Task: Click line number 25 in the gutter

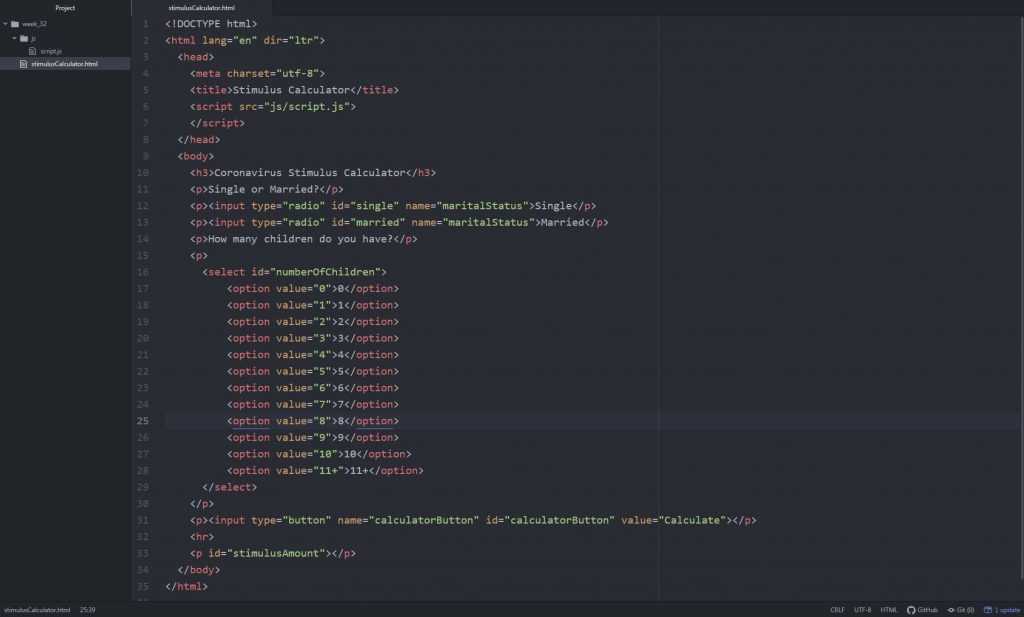Action: (142, 421)
